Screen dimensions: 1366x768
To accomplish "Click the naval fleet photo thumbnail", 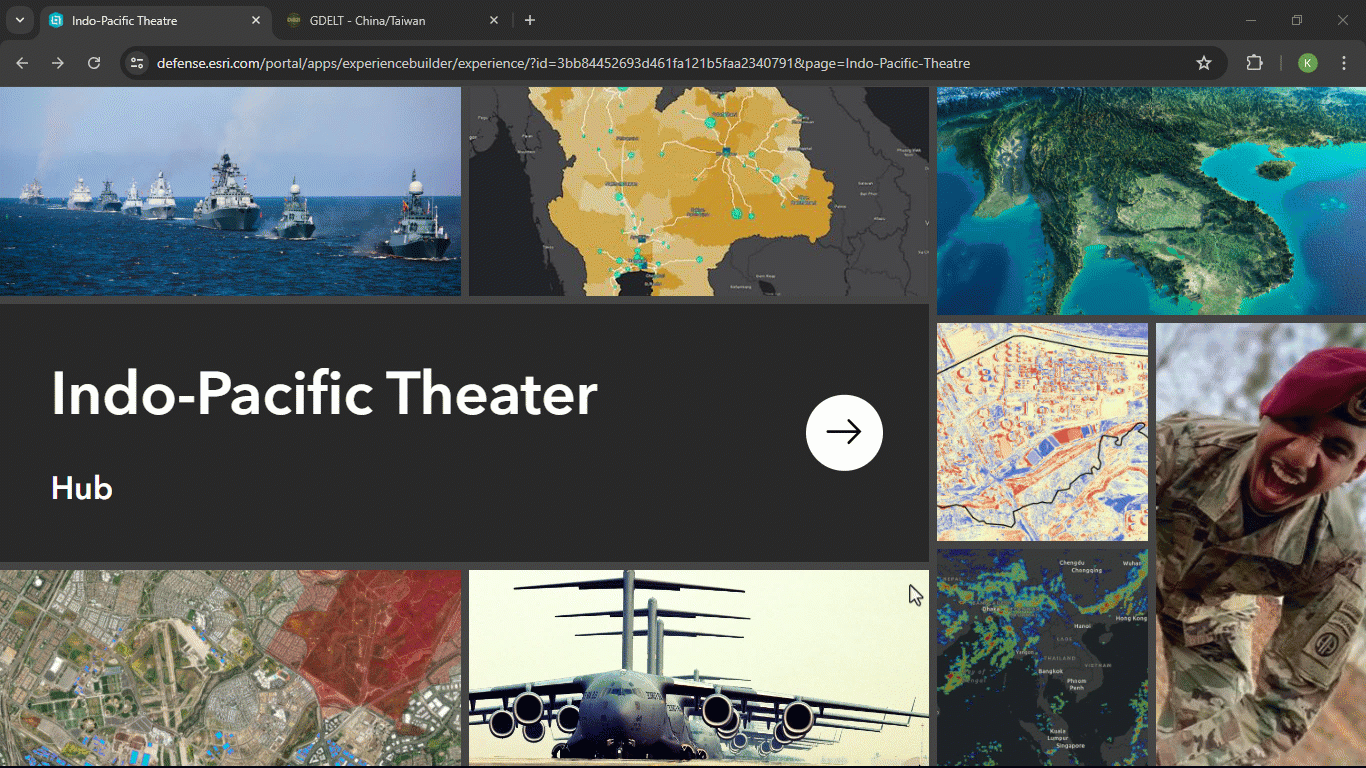I will [x=230, y=190].
